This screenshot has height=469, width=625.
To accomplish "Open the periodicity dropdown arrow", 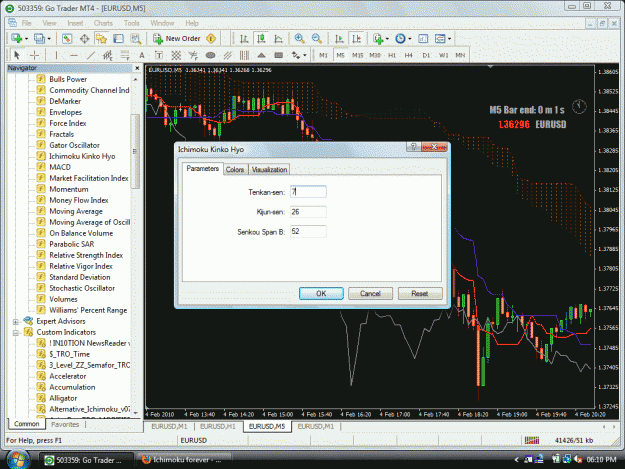I will tap(409, 39).
